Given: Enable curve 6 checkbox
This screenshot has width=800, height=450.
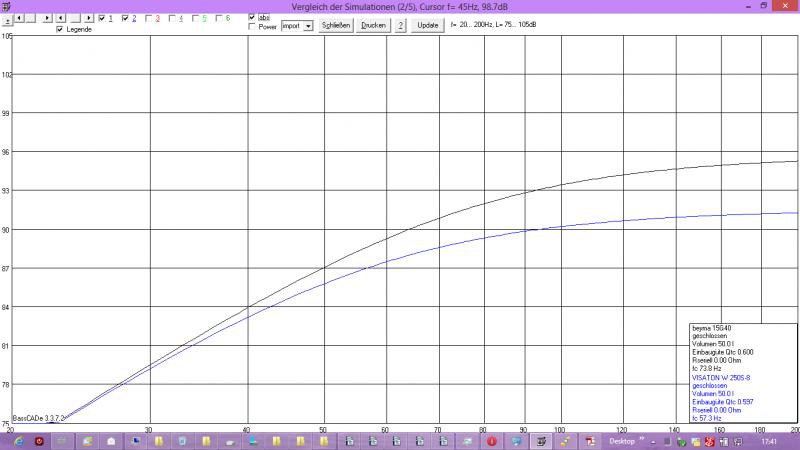Looking at the screenshot, I should (219, 18).
